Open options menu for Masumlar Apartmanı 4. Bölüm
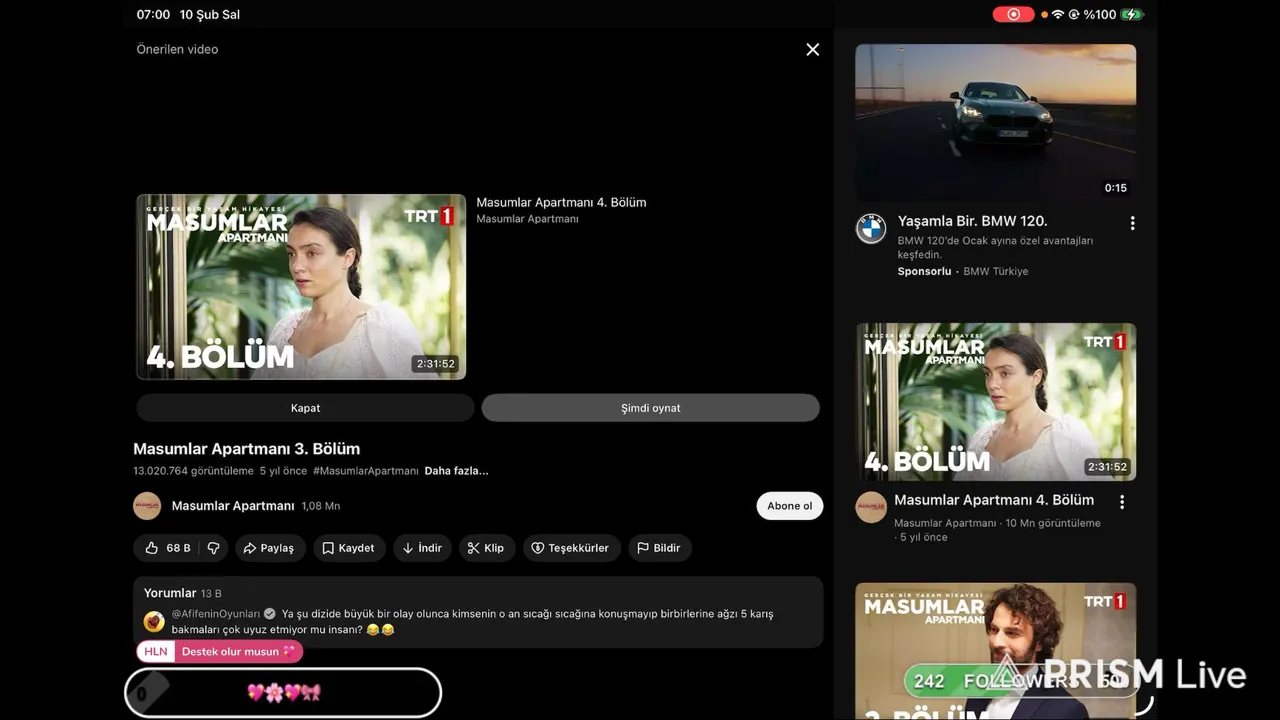 click(x=1122, y=502)
